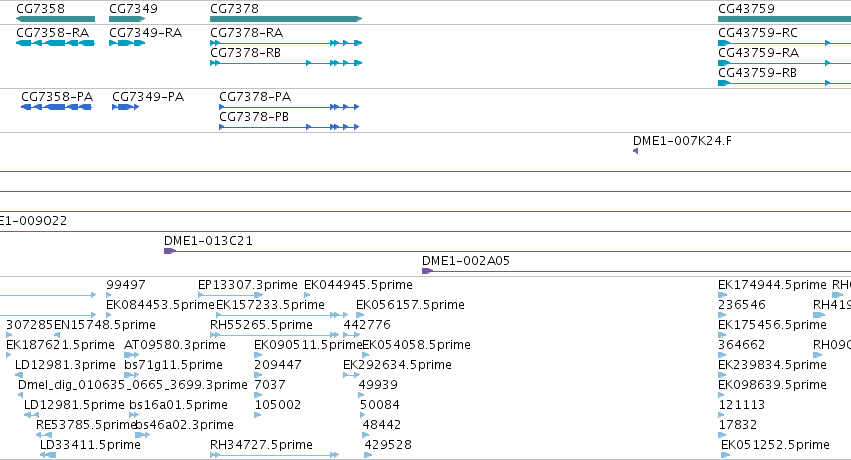Viewport: 851px width, 460px height.
Task: Click the CG7378-PB protein feature
Action: (289, 127)
